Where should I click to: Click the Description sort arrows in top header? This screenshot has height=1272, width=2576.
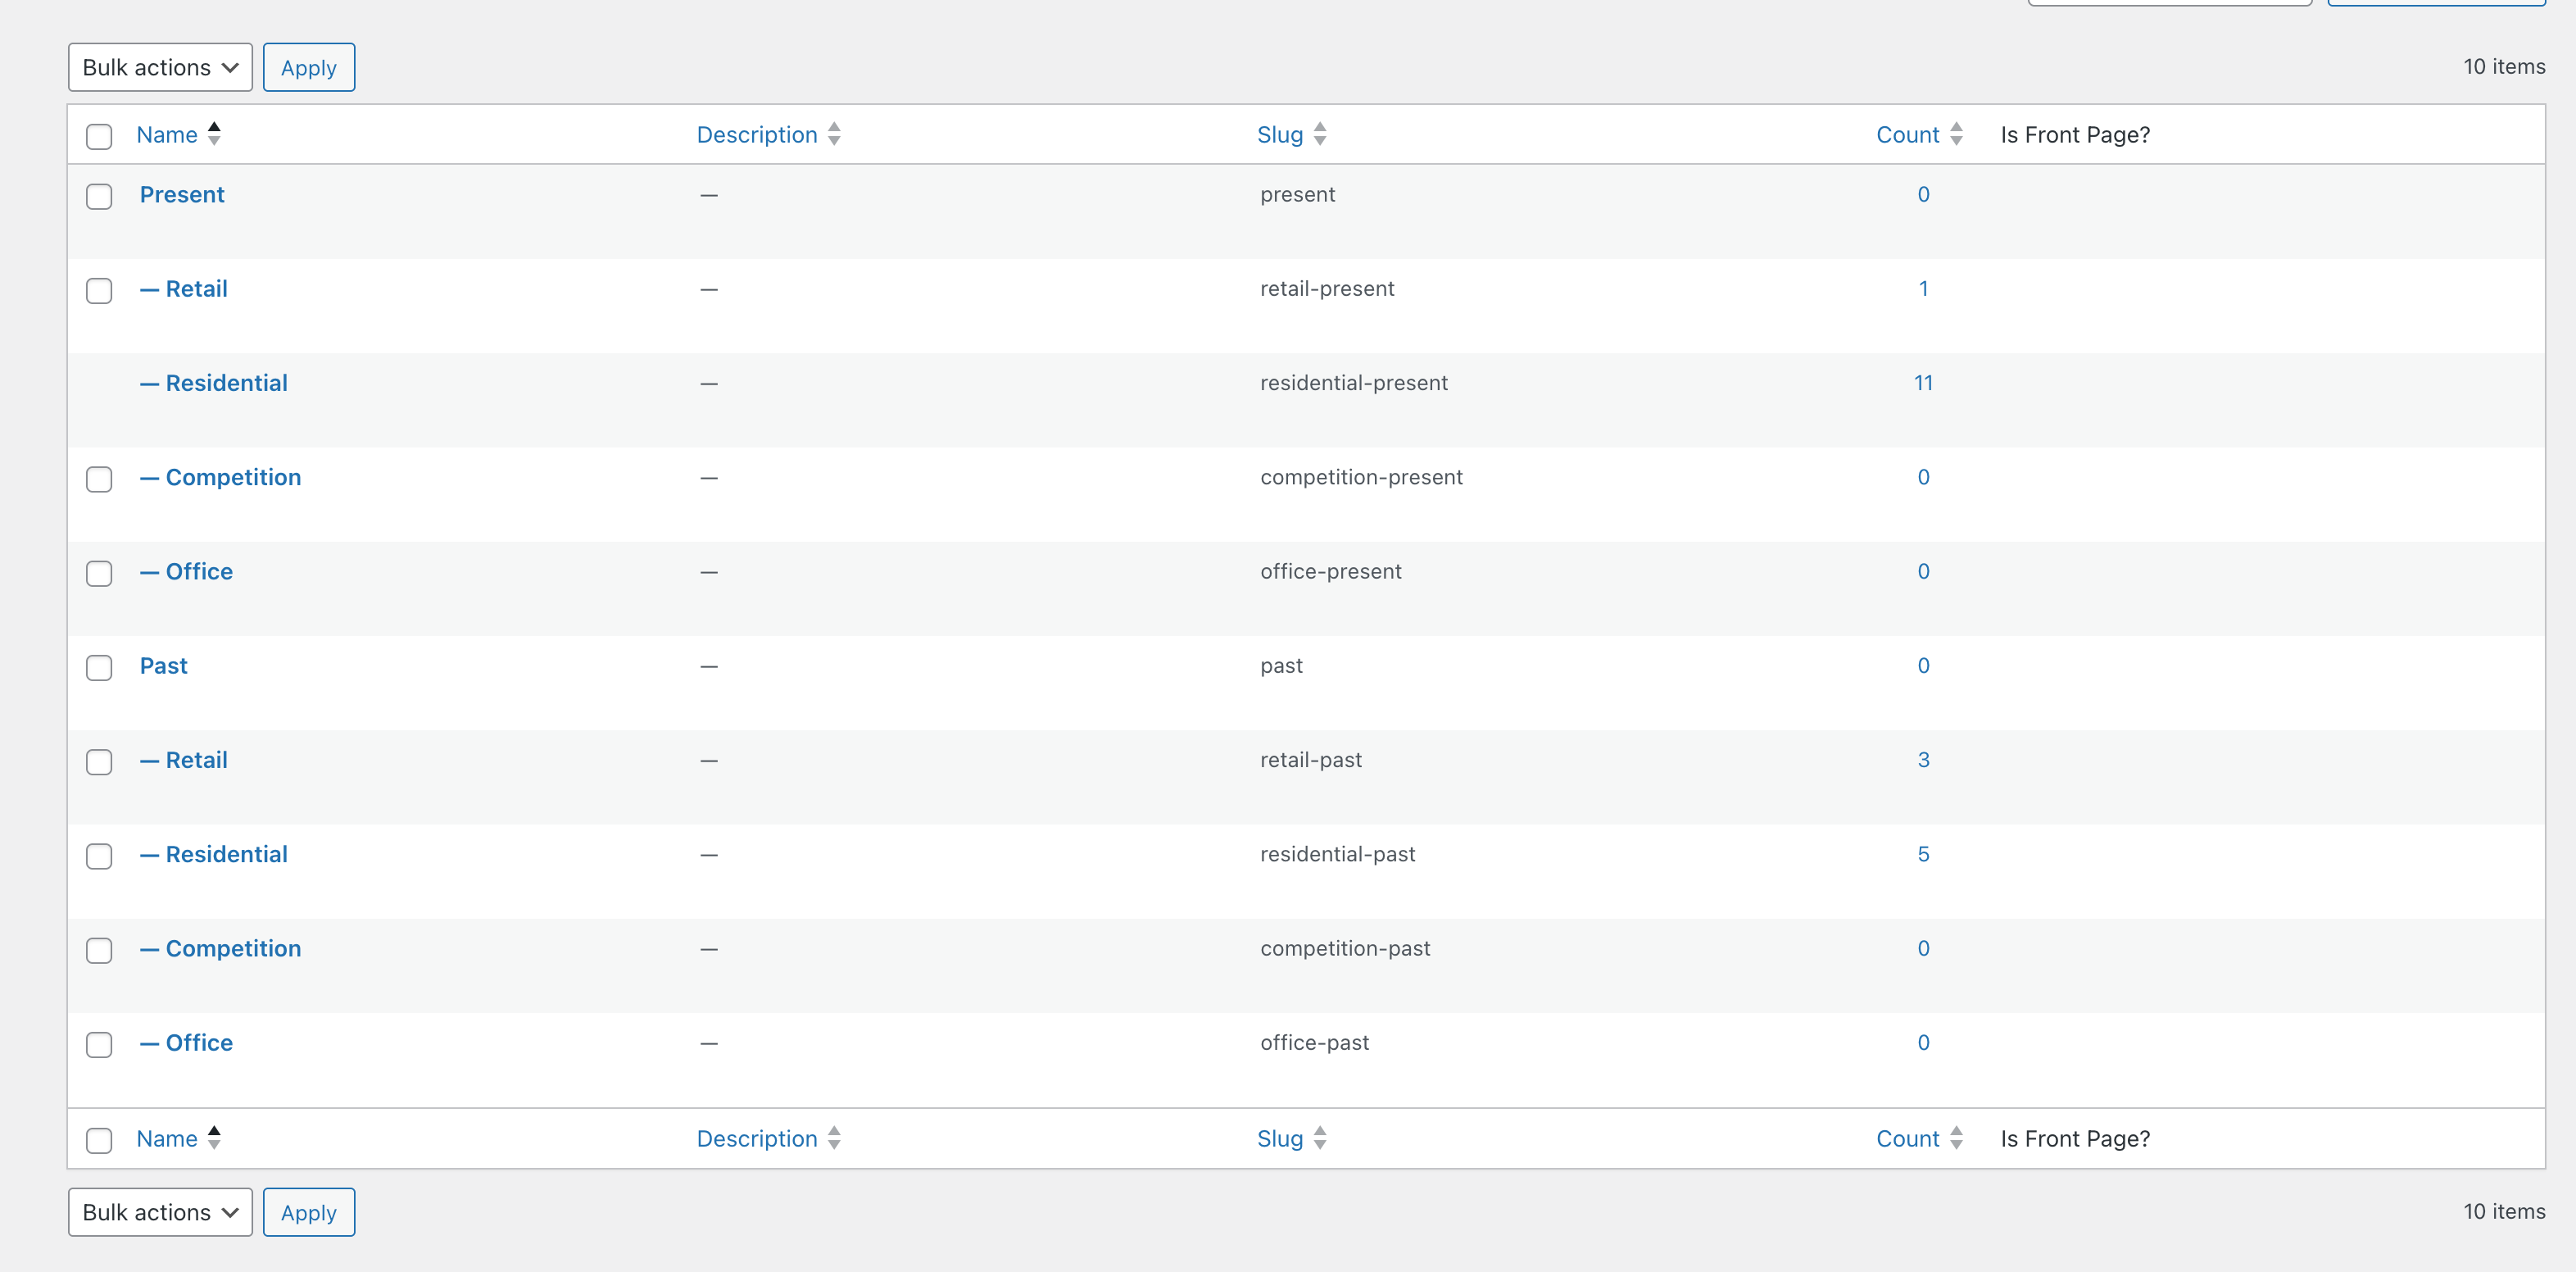click(834, 134)
